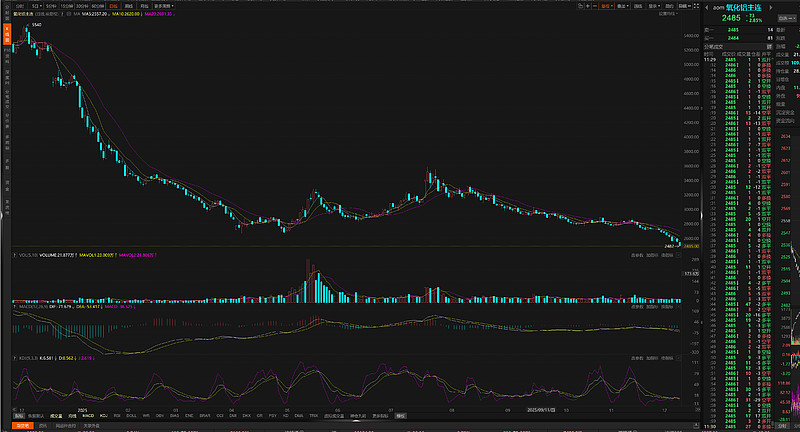Select the DMI indicator tab

click(233, 416)
